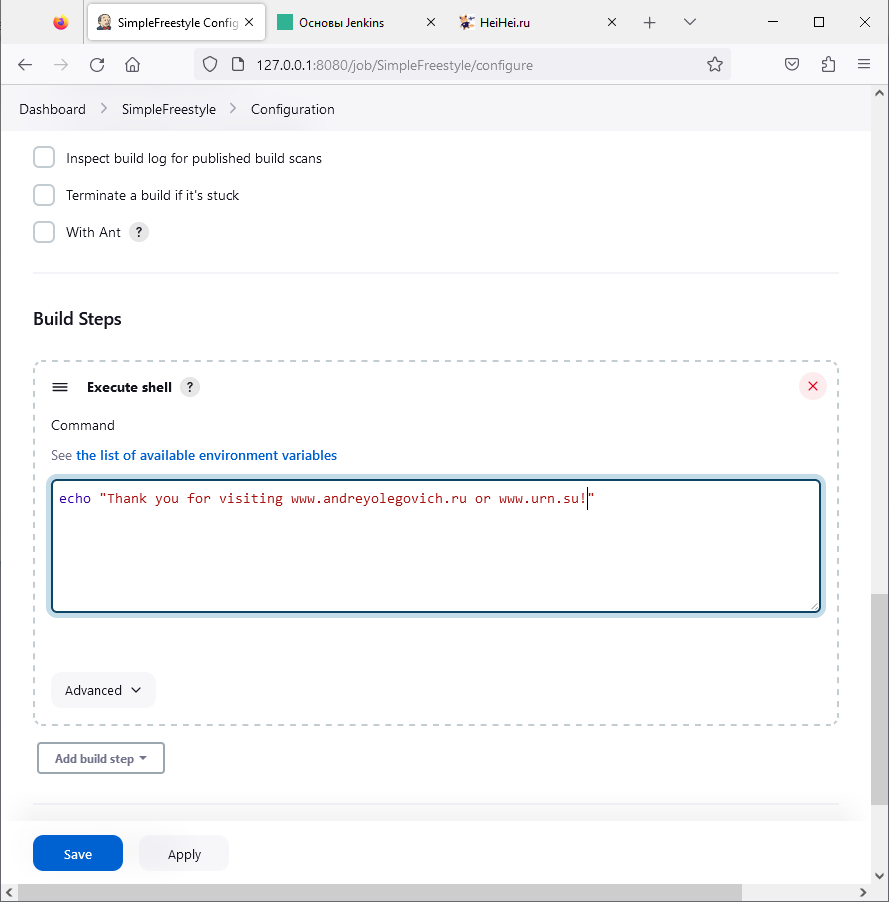
Task: Open the Pocket save icon
Action: click(792, 64)
